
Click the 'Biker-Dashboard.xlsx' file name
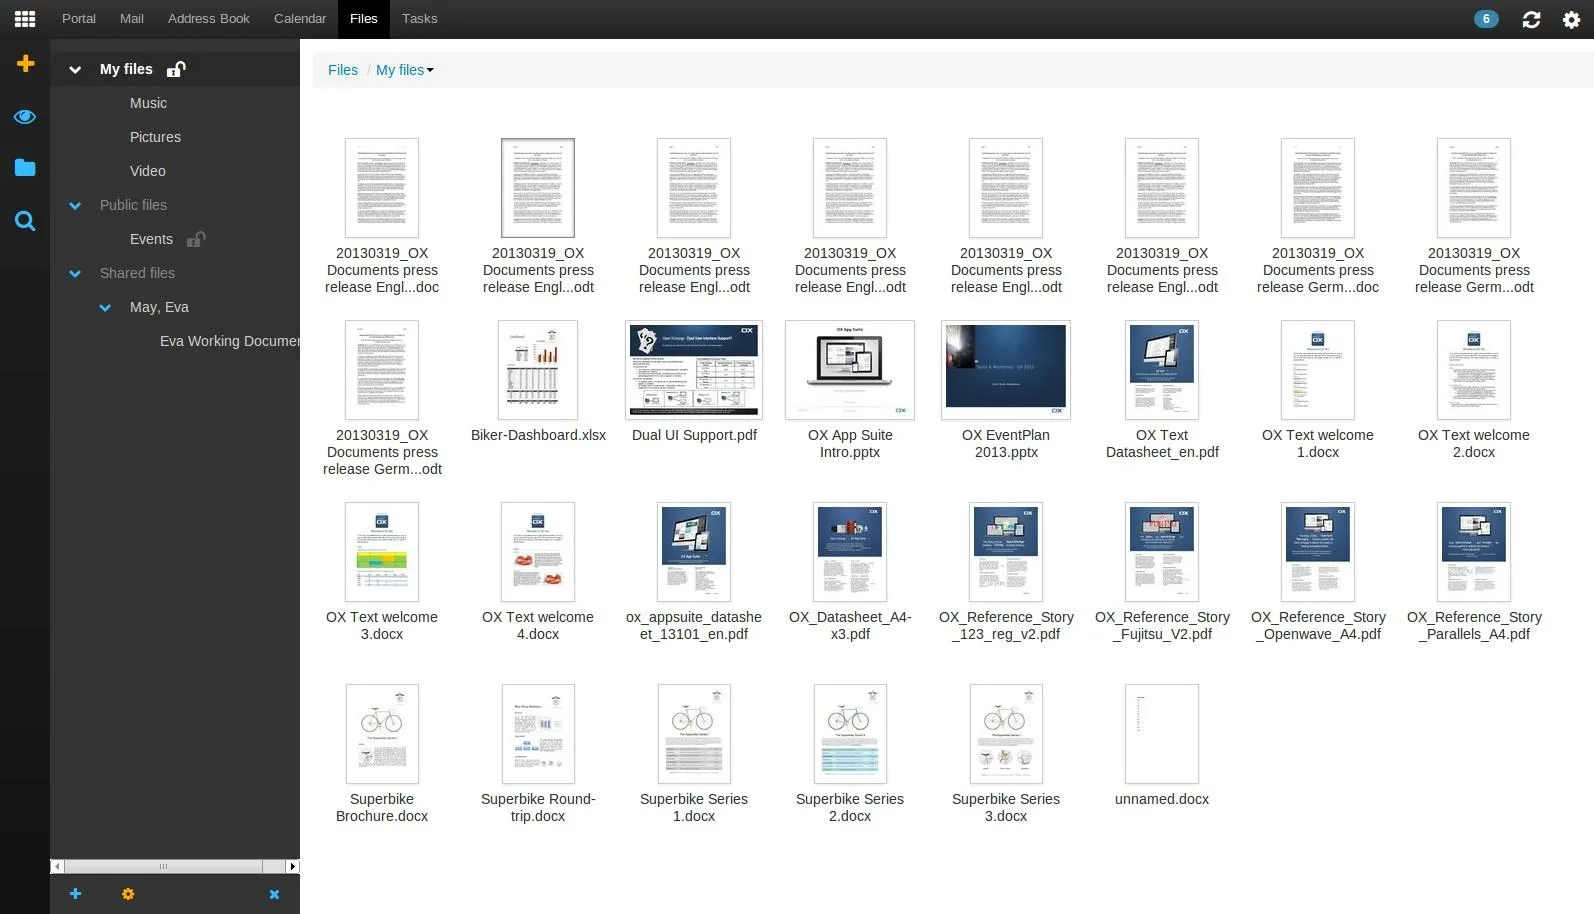tap(538, 435)
